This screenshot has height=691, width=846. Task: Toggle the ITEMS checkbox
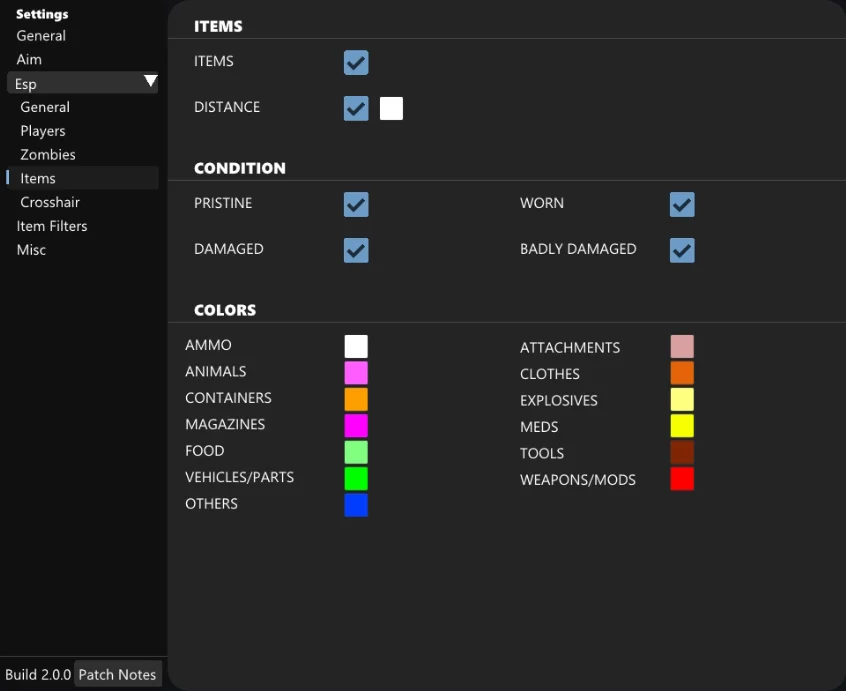[x=356, y=63]
